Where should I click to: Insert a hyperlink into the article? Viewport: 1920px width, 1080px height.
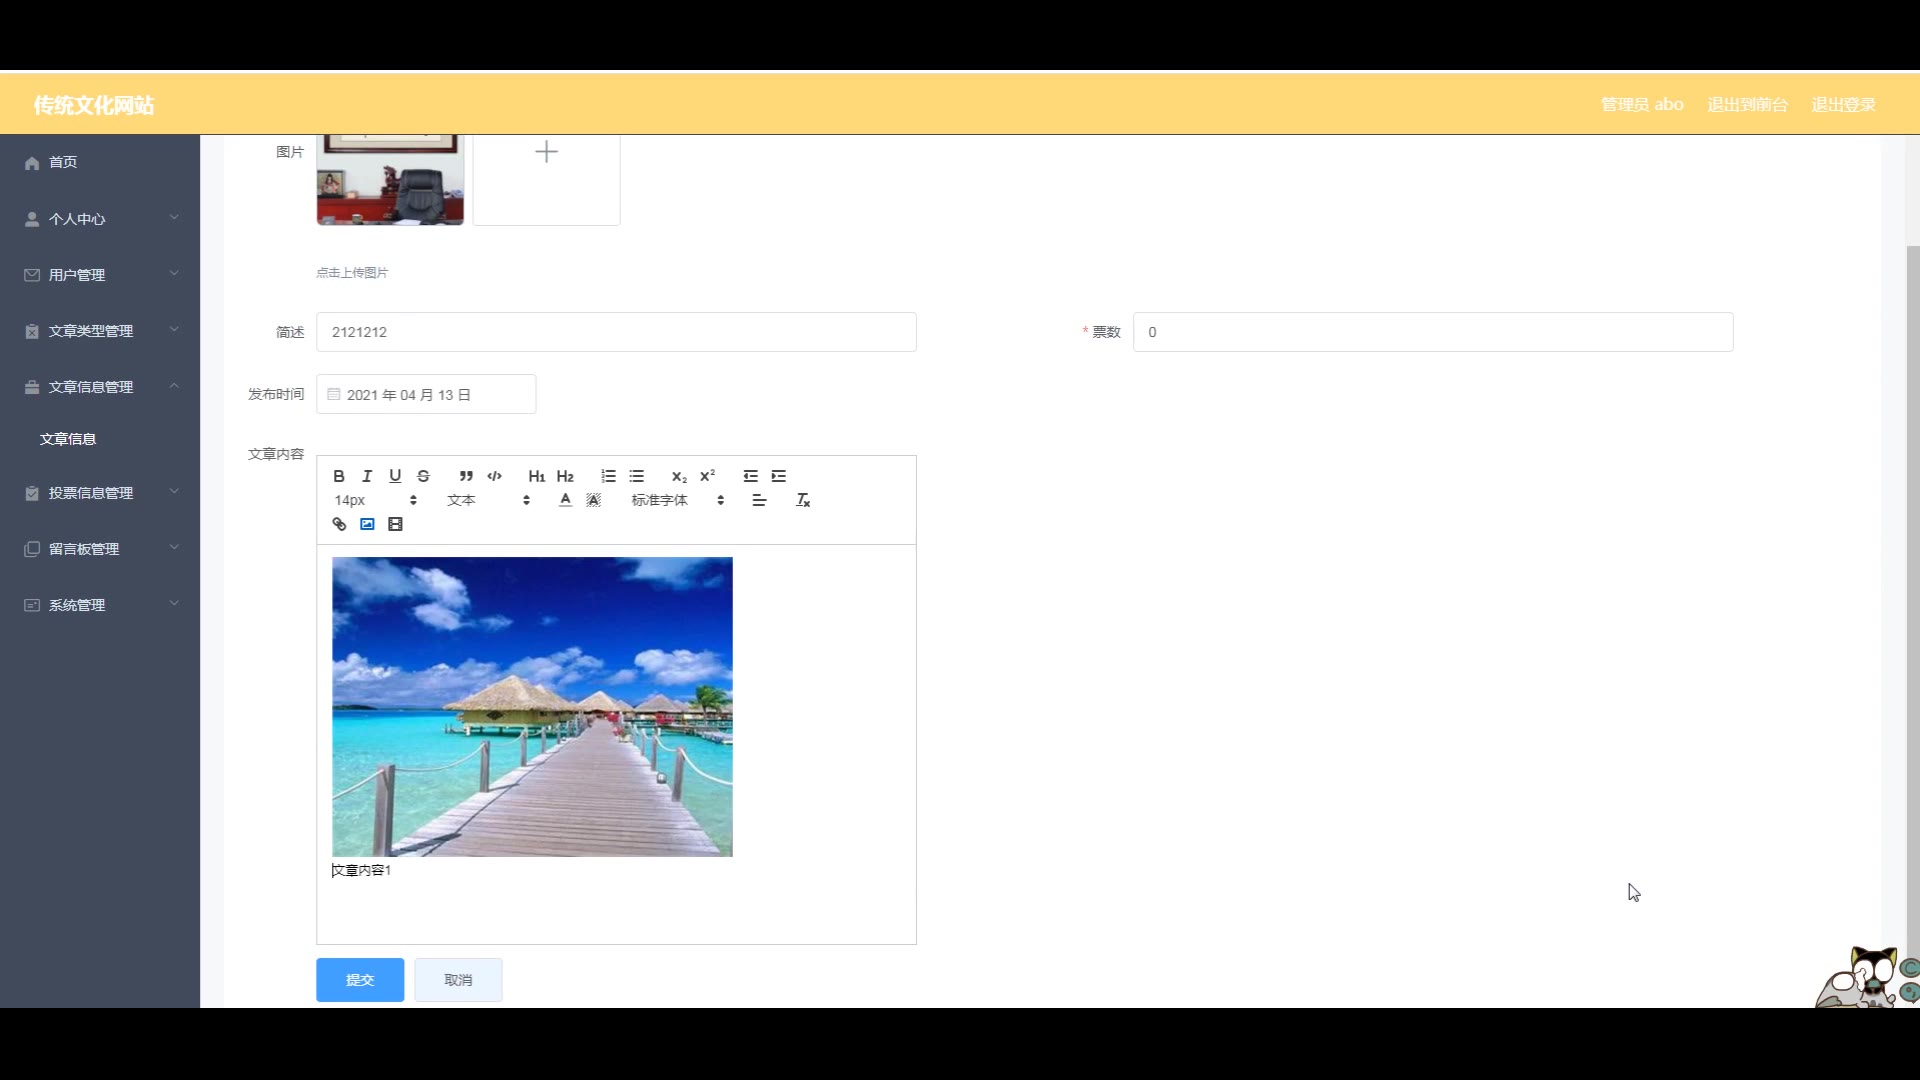tap(339, 524)
